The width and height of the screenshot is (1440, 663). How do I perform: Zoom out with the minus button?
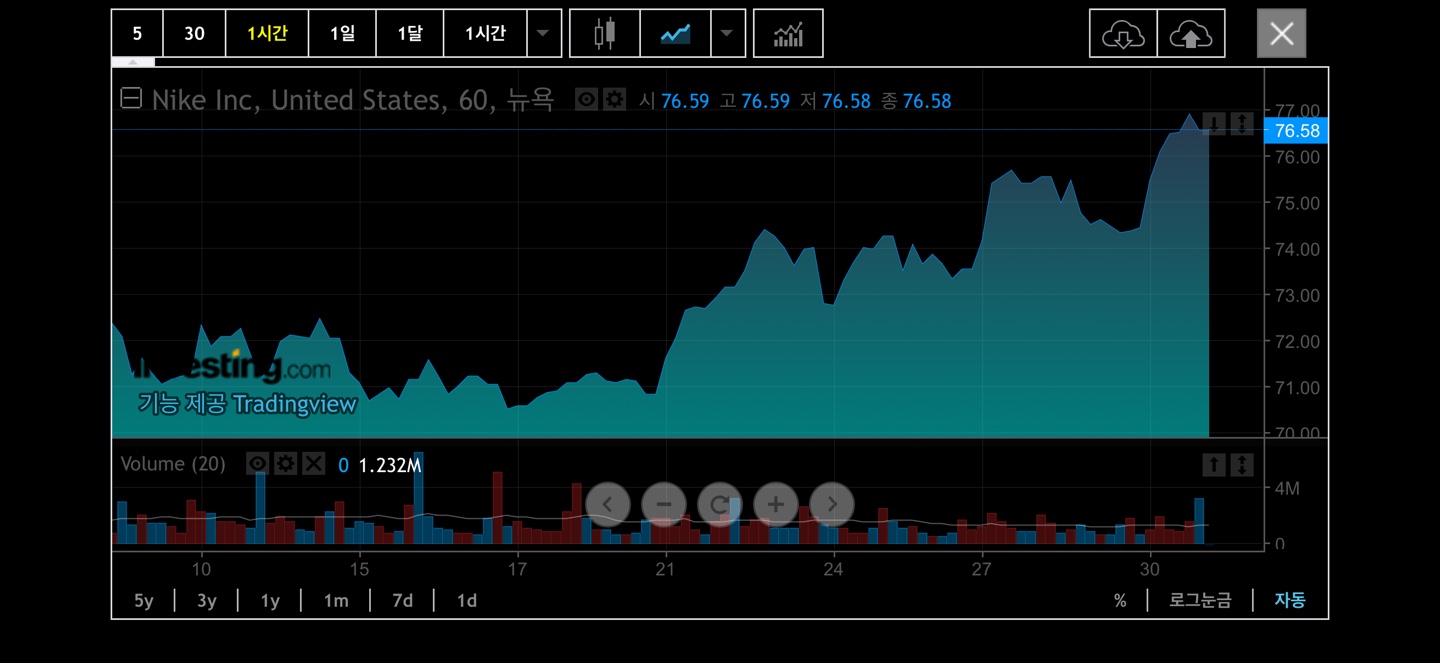pos(664,504)
